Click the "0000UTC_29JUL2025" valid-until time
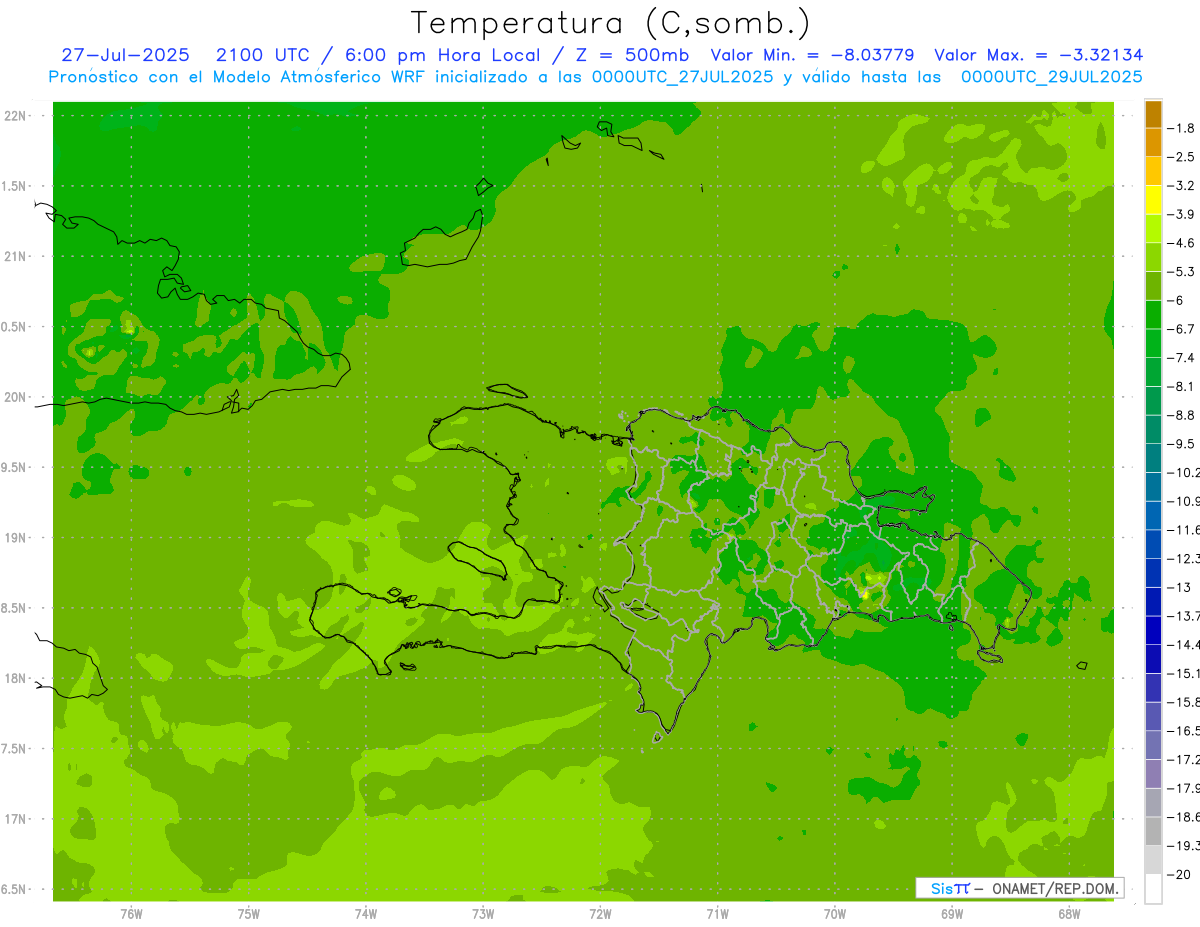The height and width of the screenshot is (927, 1200). [x=1051, y=76]
